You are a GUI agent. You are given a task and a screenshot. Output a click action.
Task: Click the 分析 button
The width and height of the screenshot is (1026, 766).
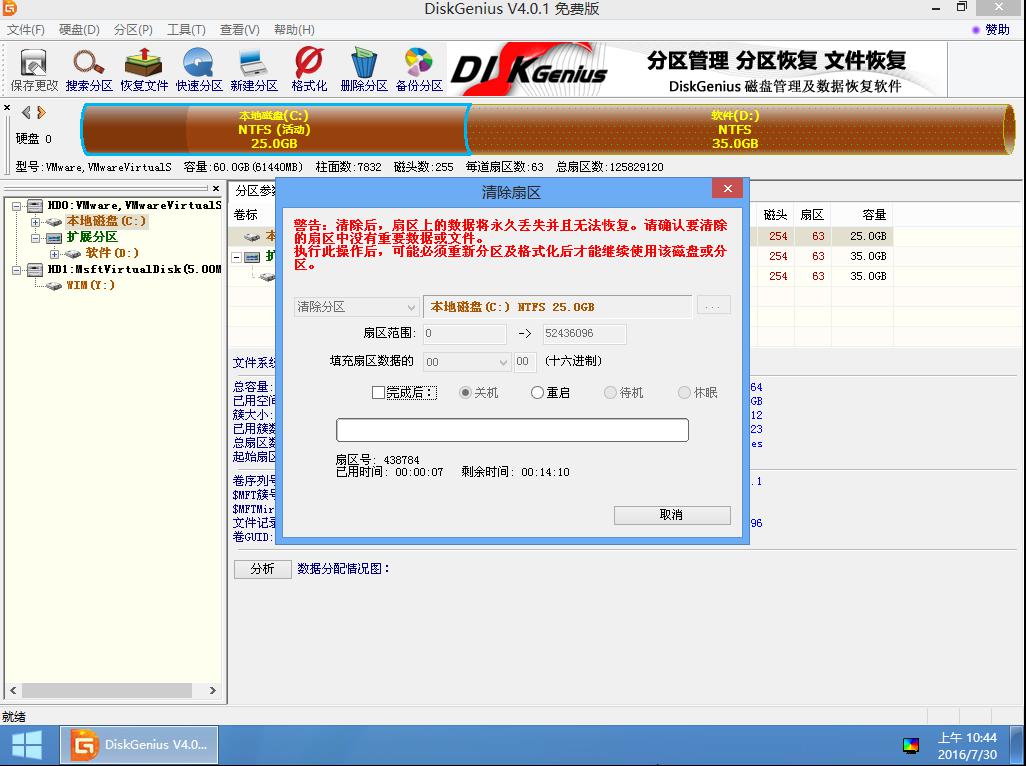262,569
